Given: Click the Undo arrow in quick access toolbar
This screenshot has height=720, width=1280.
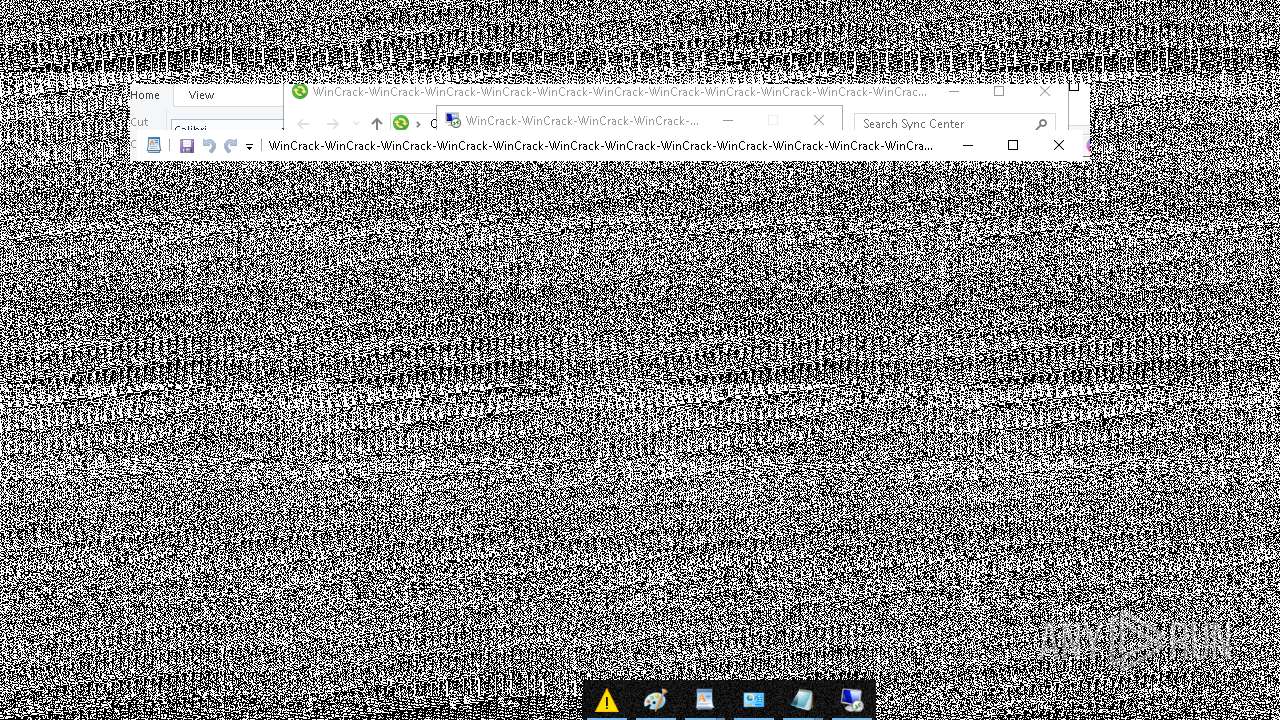Looking at the screenshot, I should (209, 146).
